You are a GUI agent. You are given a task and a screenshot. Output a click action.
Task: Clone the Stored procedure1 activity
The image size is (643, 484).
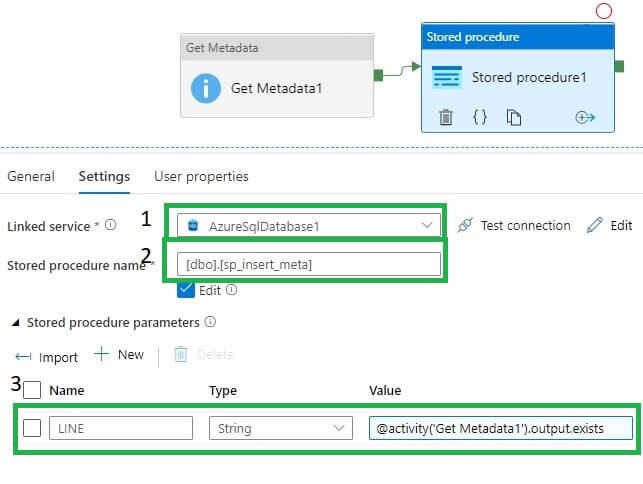[x=514, y=117]
